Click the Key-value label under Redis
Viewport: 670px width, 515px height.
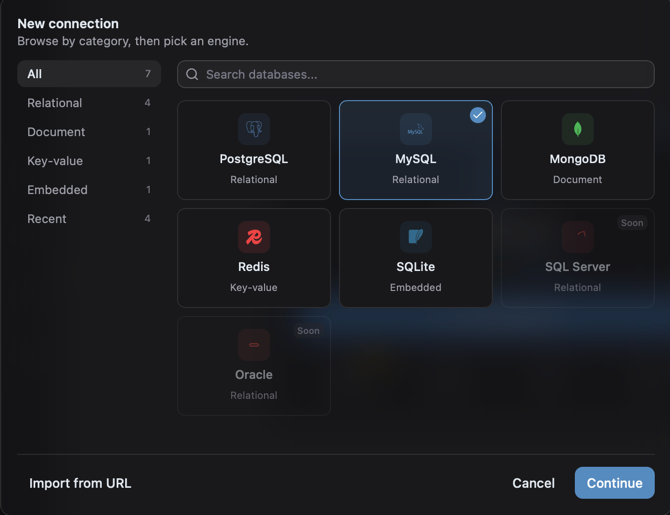coord(254,287)
